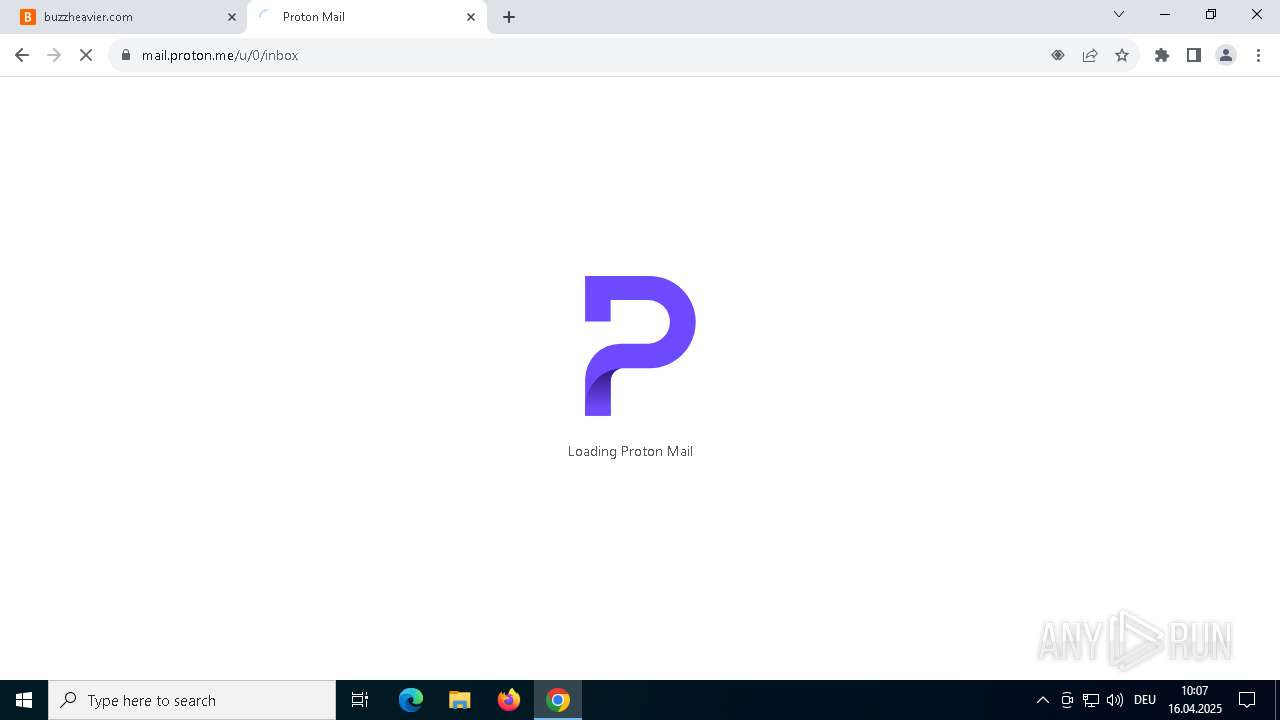
Task: Change the DEU input language
Action: pyautogui.click(x=1145, y=700)
